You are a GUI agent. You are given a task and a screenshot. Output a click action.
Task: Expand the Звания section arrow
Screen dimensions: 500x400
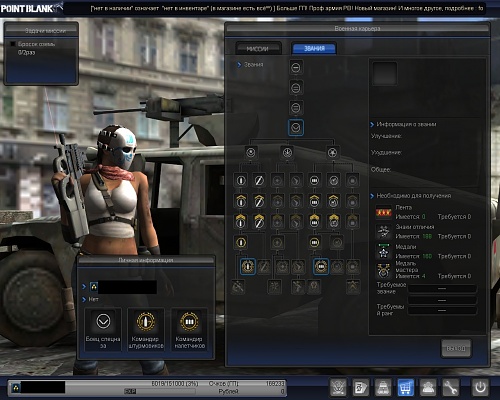[x=239, y=65]
